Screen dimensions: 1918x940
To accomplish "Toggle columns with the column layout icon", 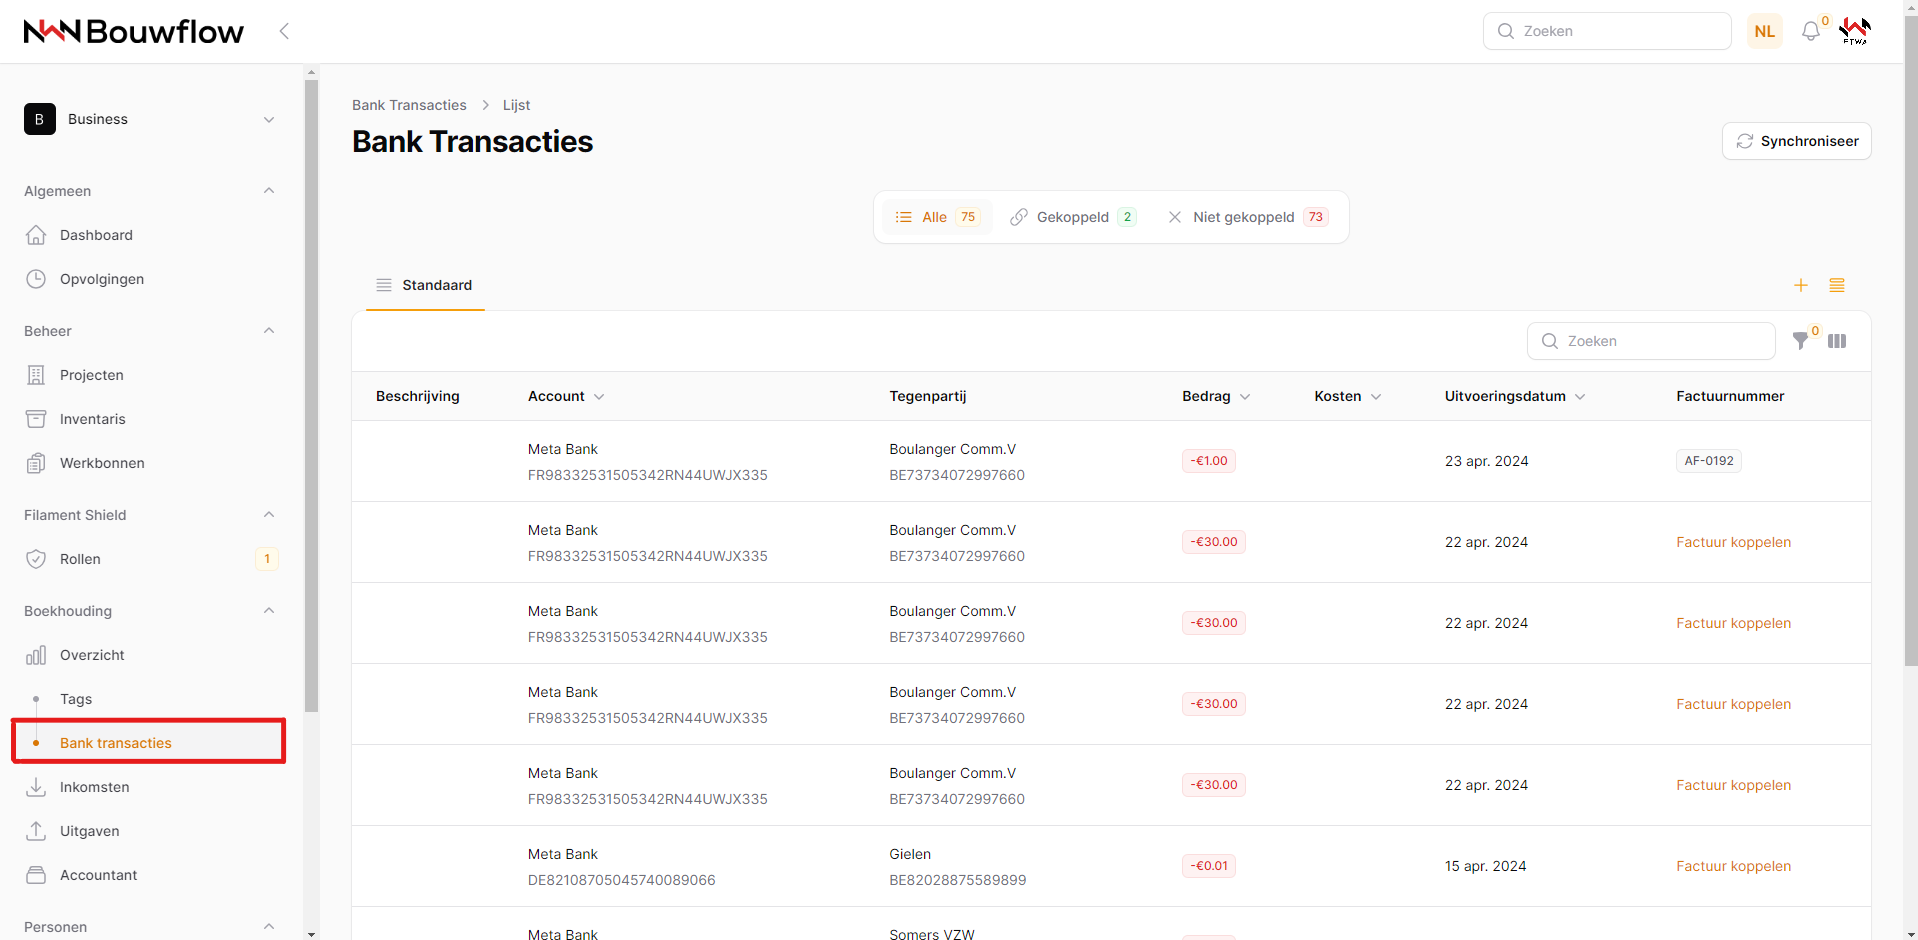I will coord(1837,341).
